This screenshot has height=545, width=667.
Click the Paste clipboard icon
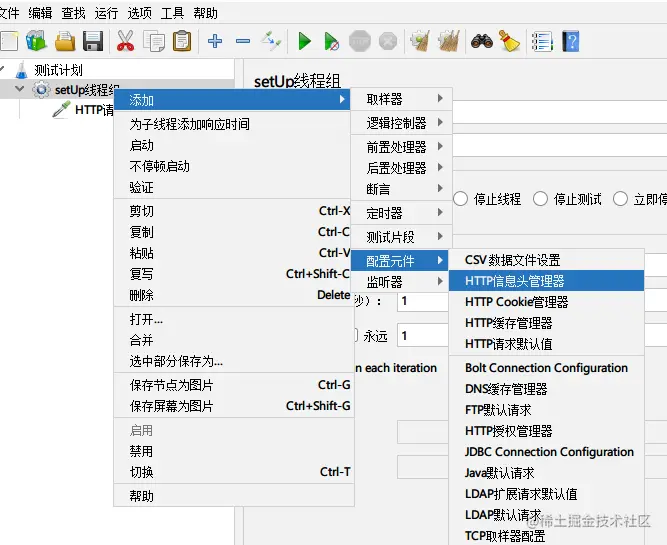182,41
